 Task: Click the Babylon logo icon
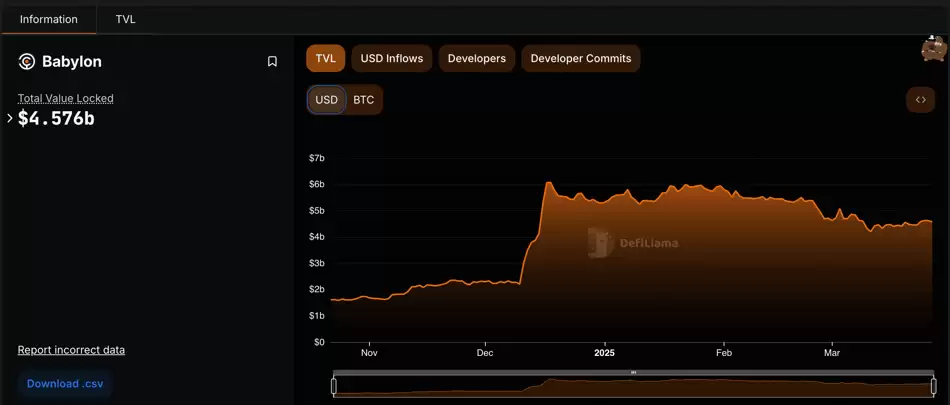(27, 62)
